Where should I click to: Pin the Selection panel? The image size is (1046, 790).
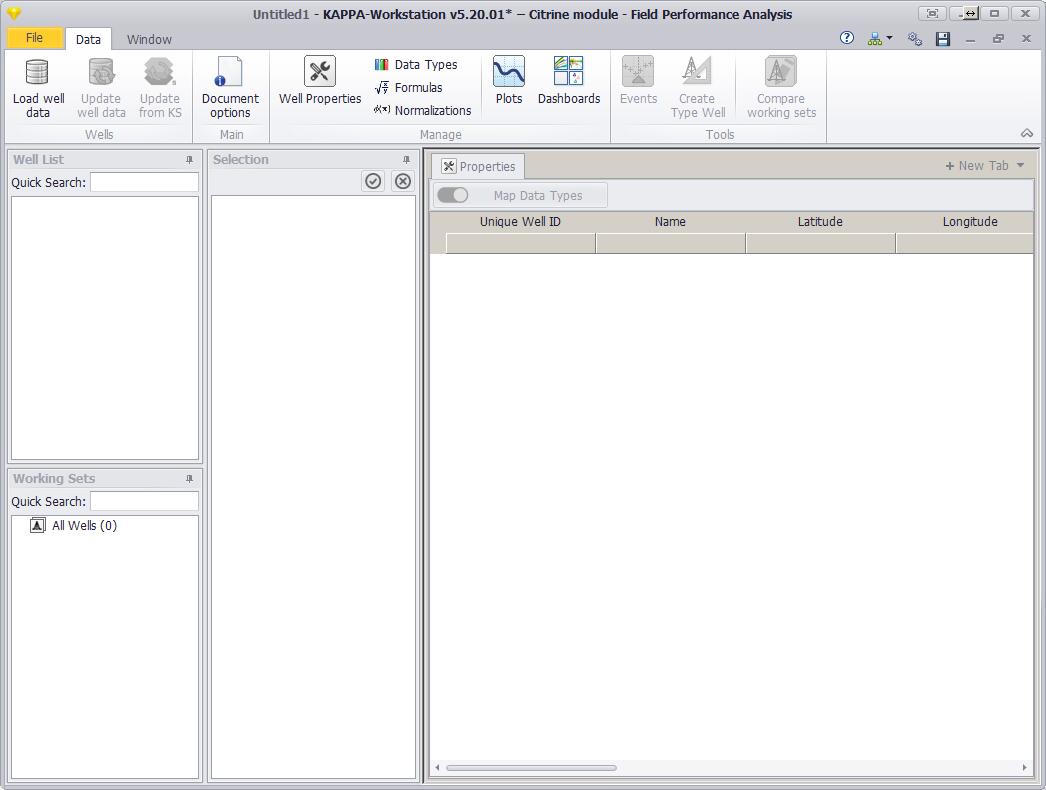[406, 160]
